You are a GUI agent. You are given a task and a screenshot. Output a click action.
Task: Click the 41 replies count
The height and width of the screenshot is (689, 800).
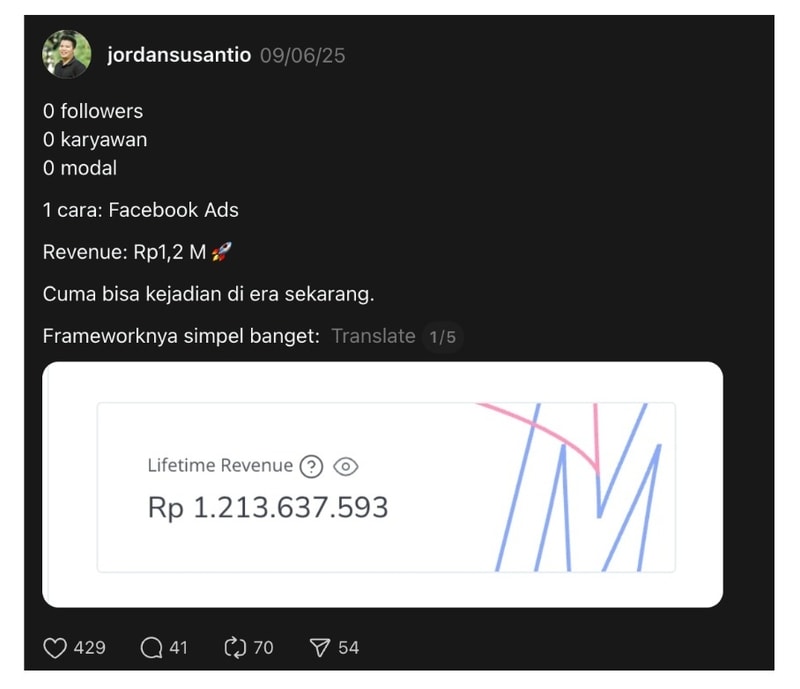[x=178, y=648]
